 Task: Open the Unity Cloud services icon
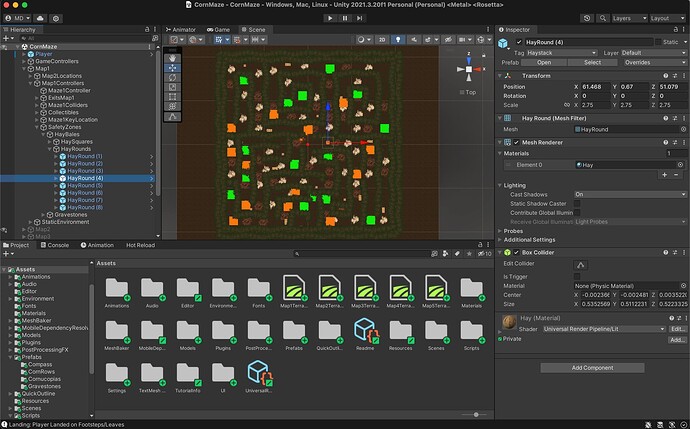point(40,18)
